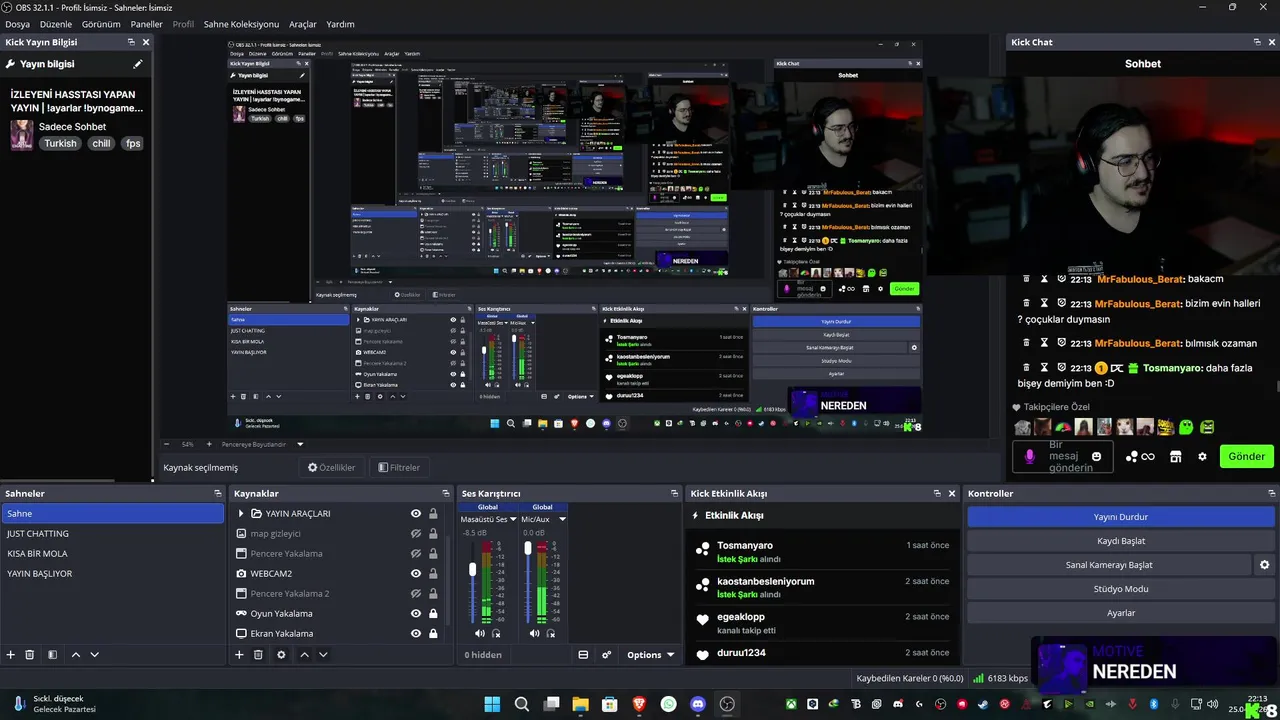This screenshot has height=720, width=1280.
Task: Open Kick chat shop icon
Action: pos(1175,457)
